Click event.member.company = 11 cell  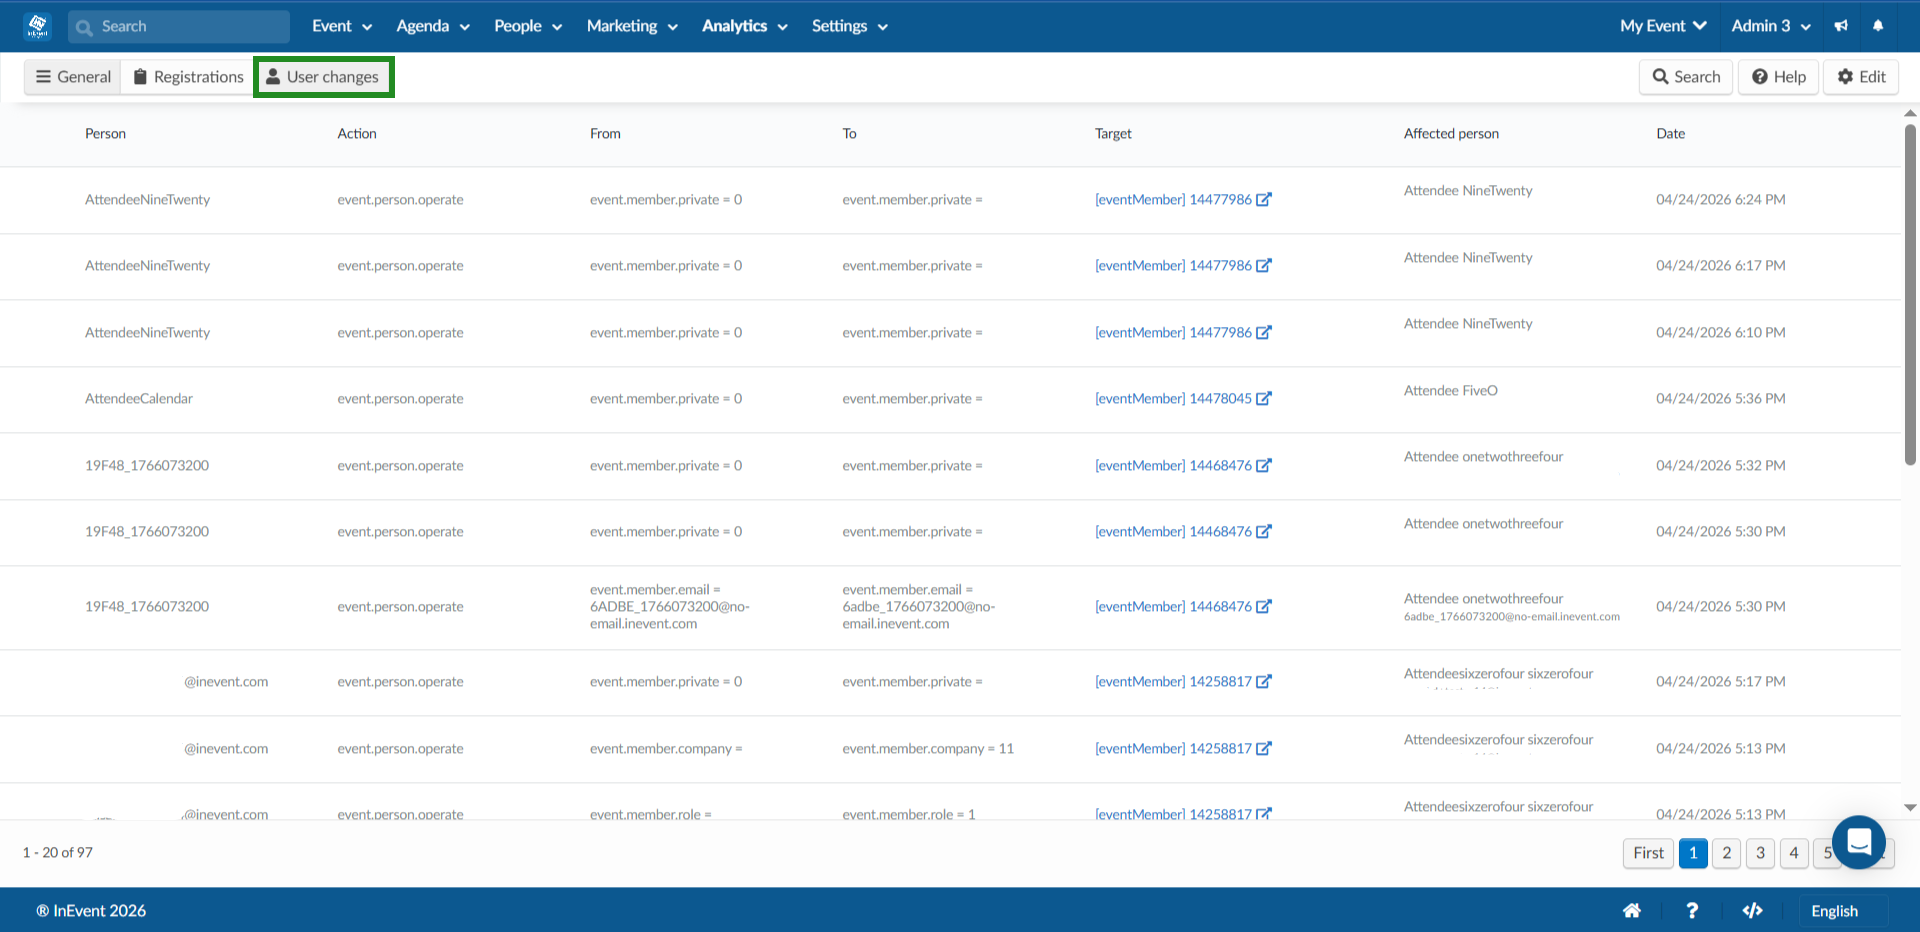point(928,748)
